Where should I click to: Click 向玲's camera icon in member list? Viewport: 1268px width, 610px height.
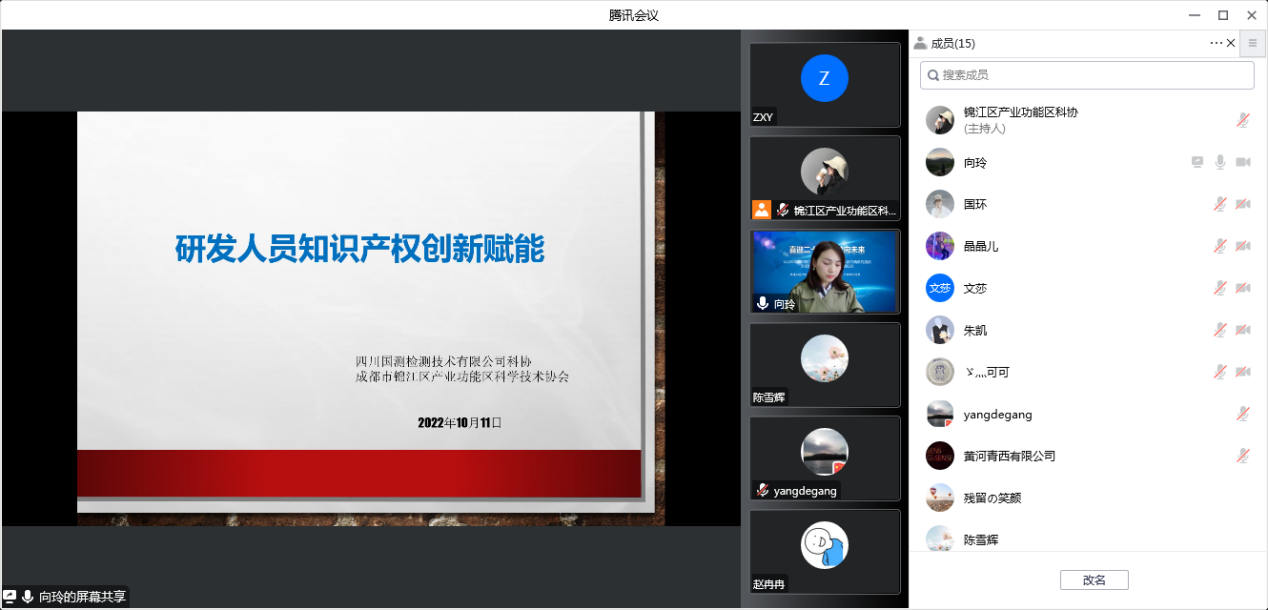click(1242, 162)
